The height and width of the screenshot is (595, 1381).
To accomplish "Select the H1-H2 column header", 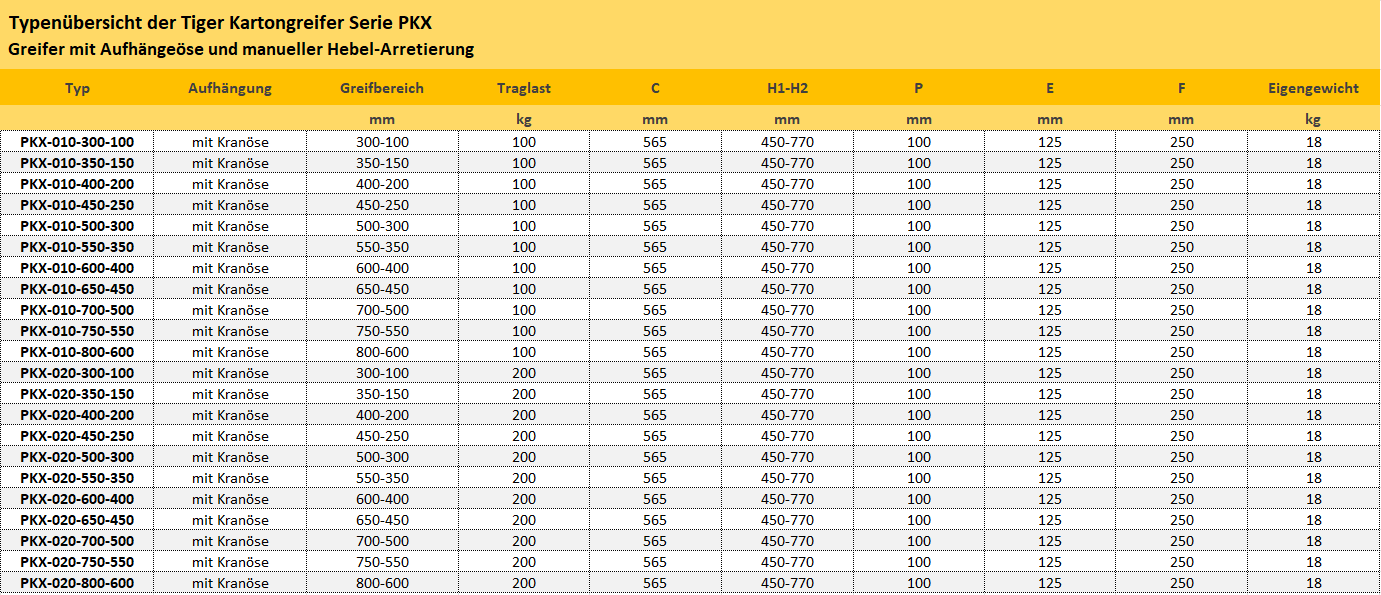I will pyautogui.click(x=787, y=88).
